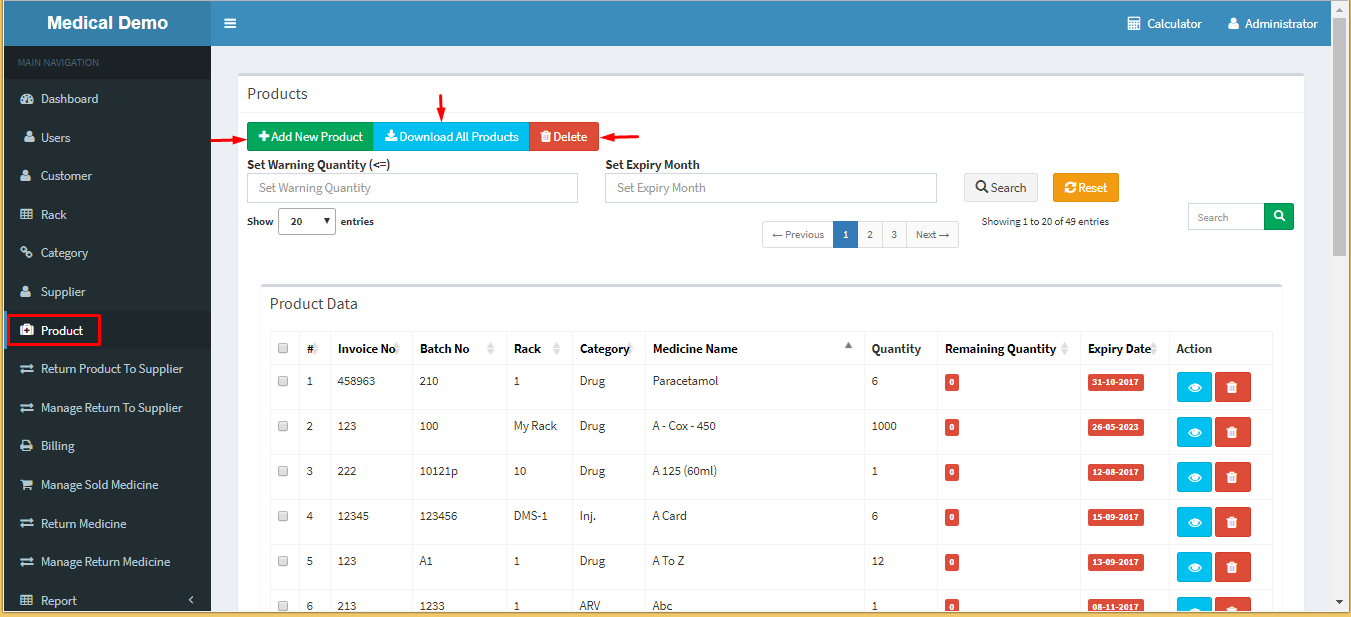Open the Calculator from top bar

click(1164, 23)
